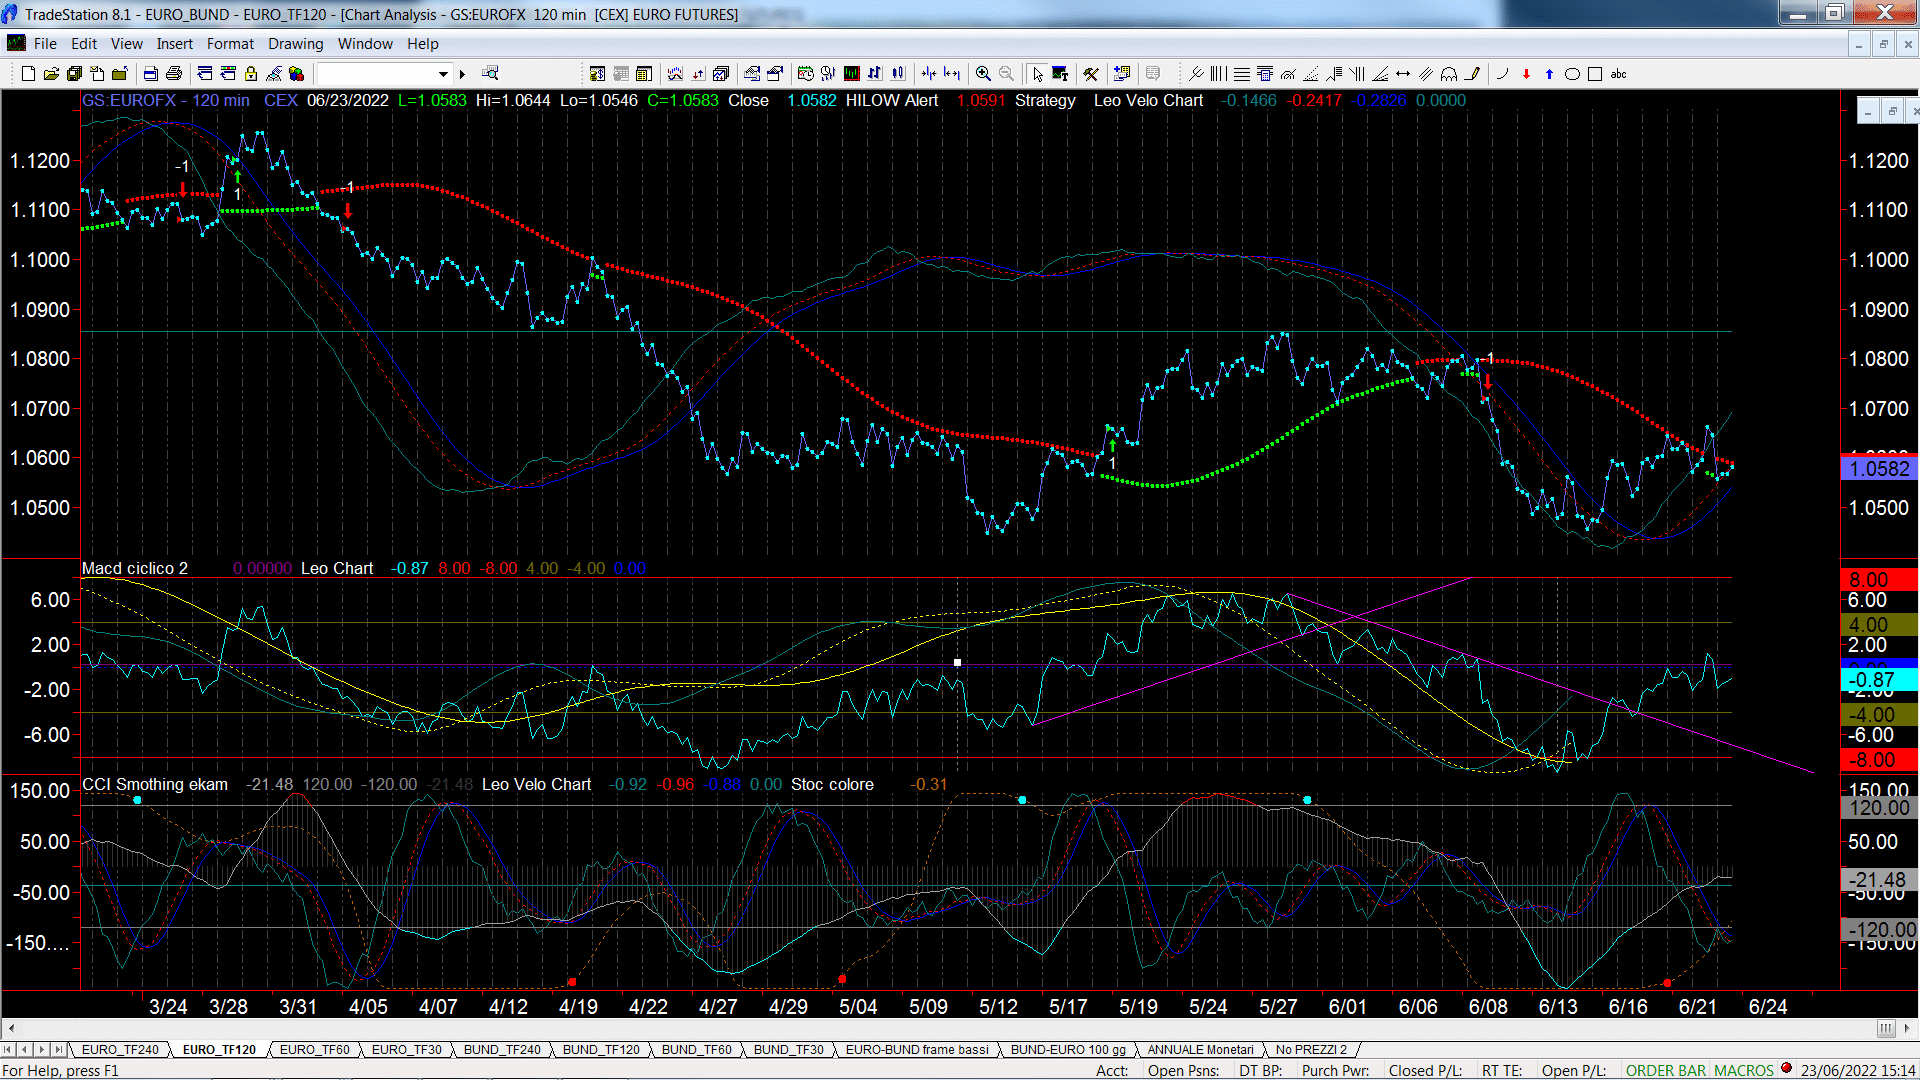
Task: Switch to the EURO_TF30 tab
Action: point(406,1049)
